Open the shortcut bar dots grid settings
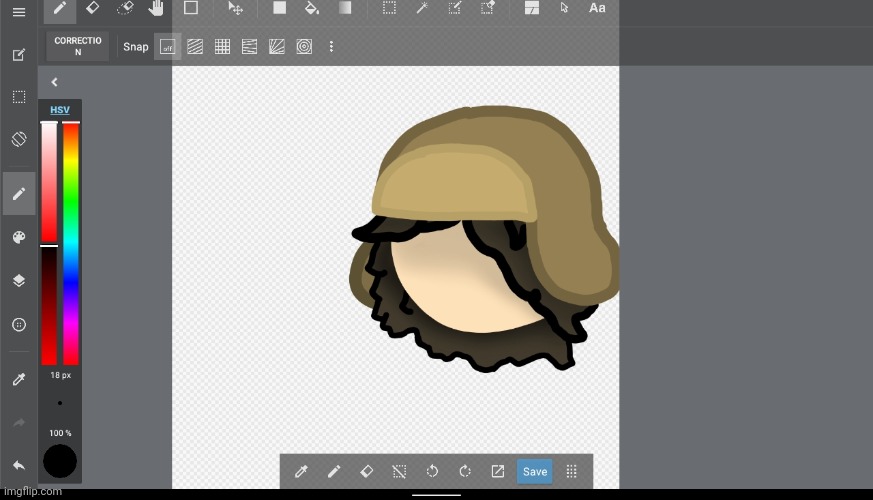 tap(571, 472)
